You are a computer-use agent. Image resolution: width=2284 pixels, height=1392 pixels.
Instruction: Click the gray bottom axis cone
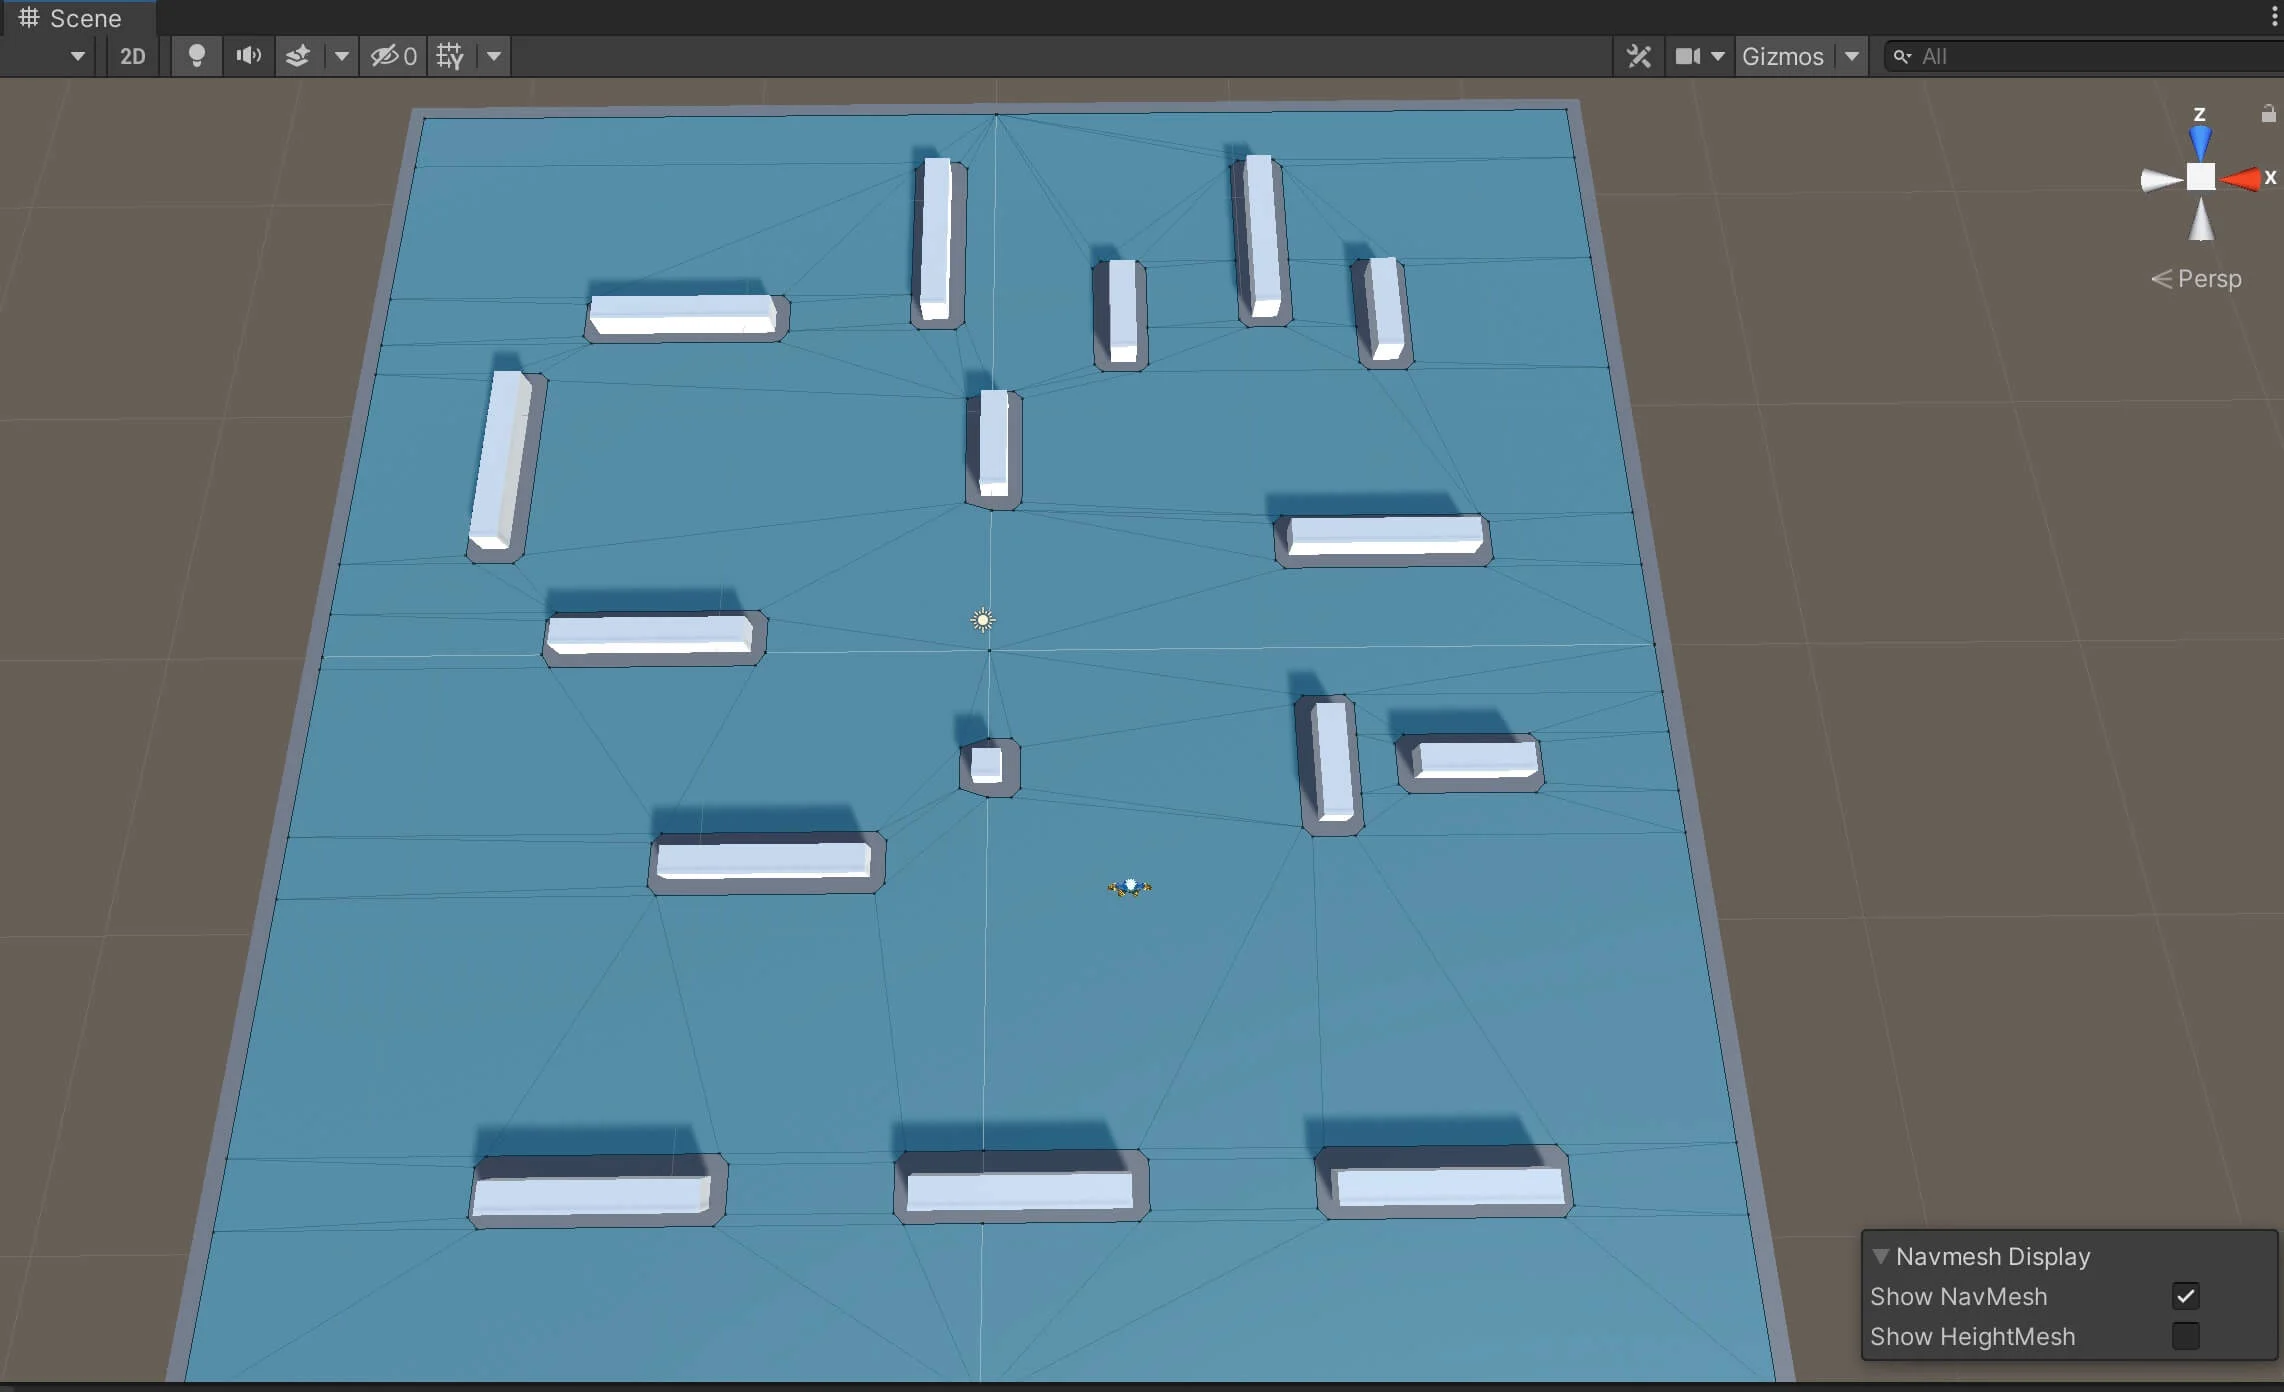2201,220
